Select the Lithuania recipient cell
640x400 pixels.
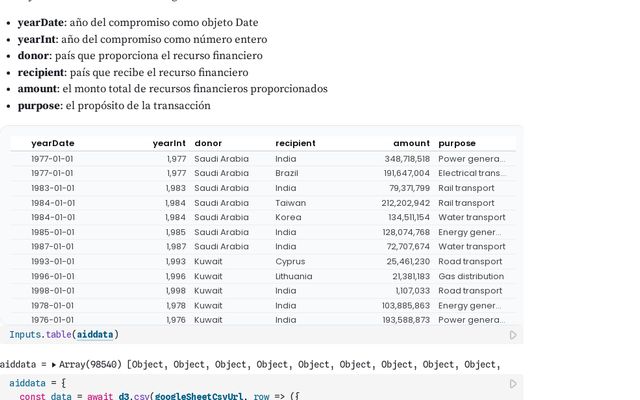tap(293, 276)
